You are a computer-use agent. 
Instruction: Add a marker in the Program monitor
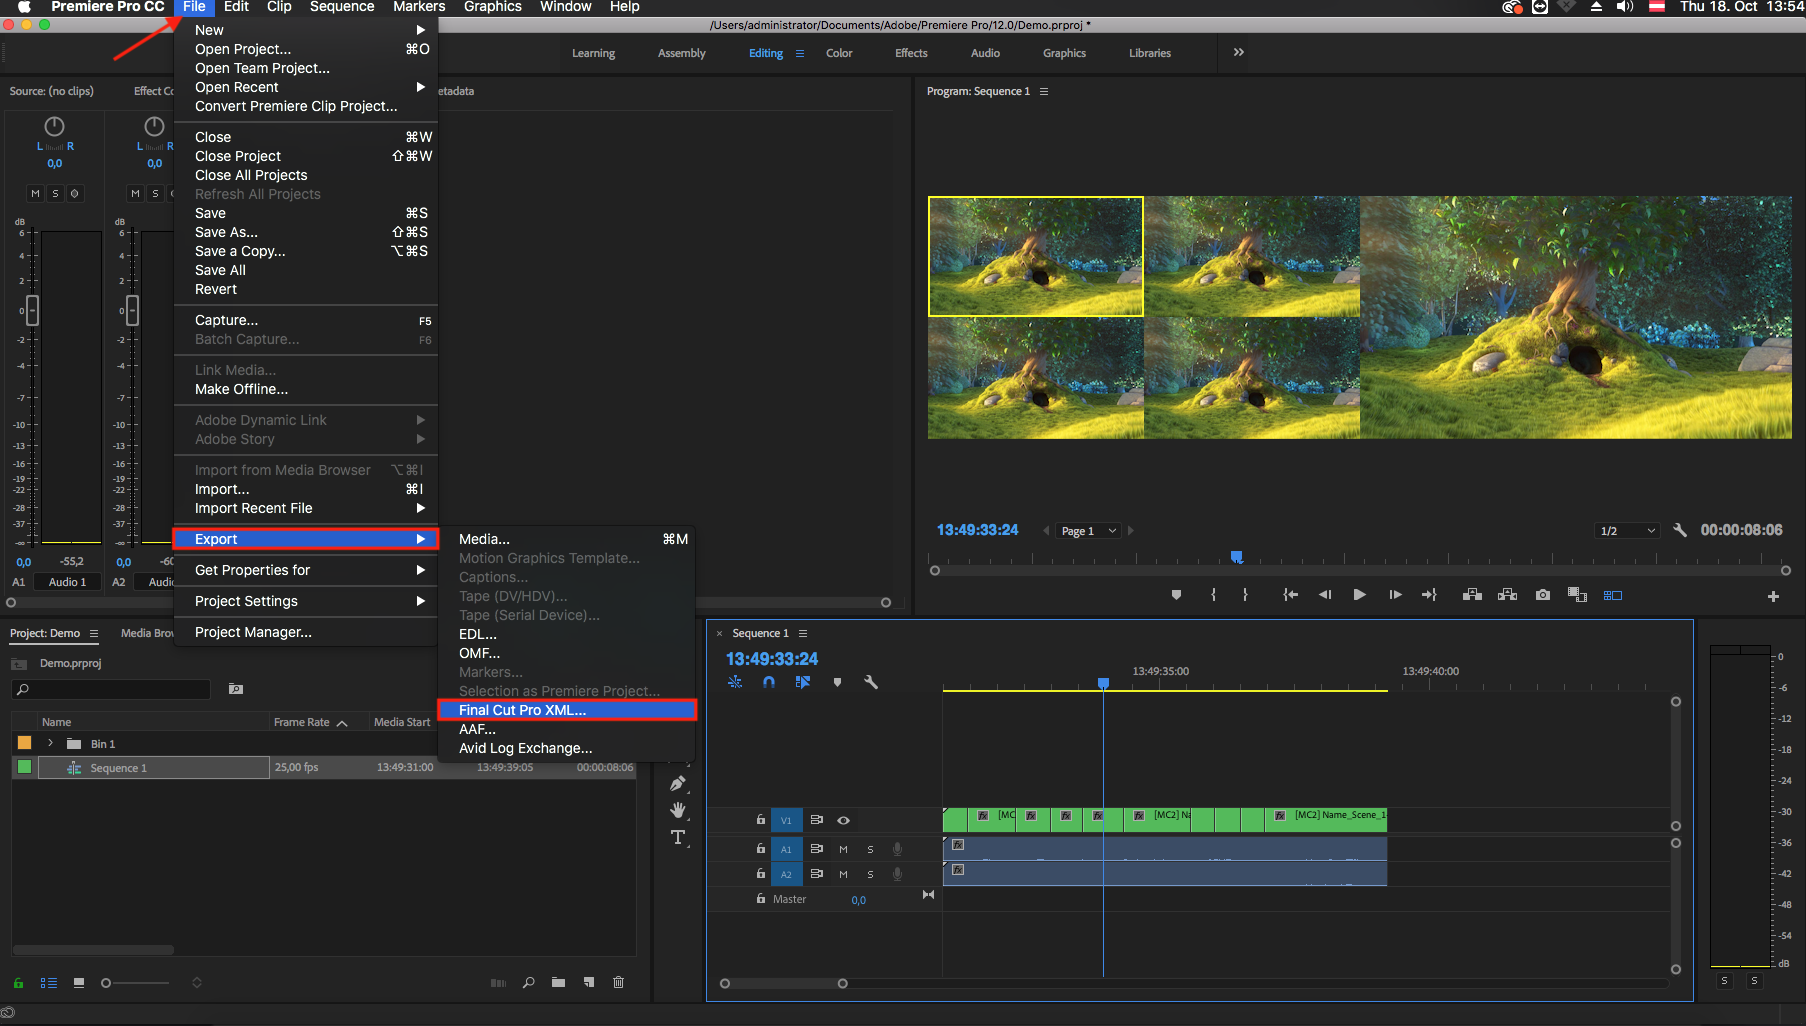pyautogui.click(x=1176, y=595)
